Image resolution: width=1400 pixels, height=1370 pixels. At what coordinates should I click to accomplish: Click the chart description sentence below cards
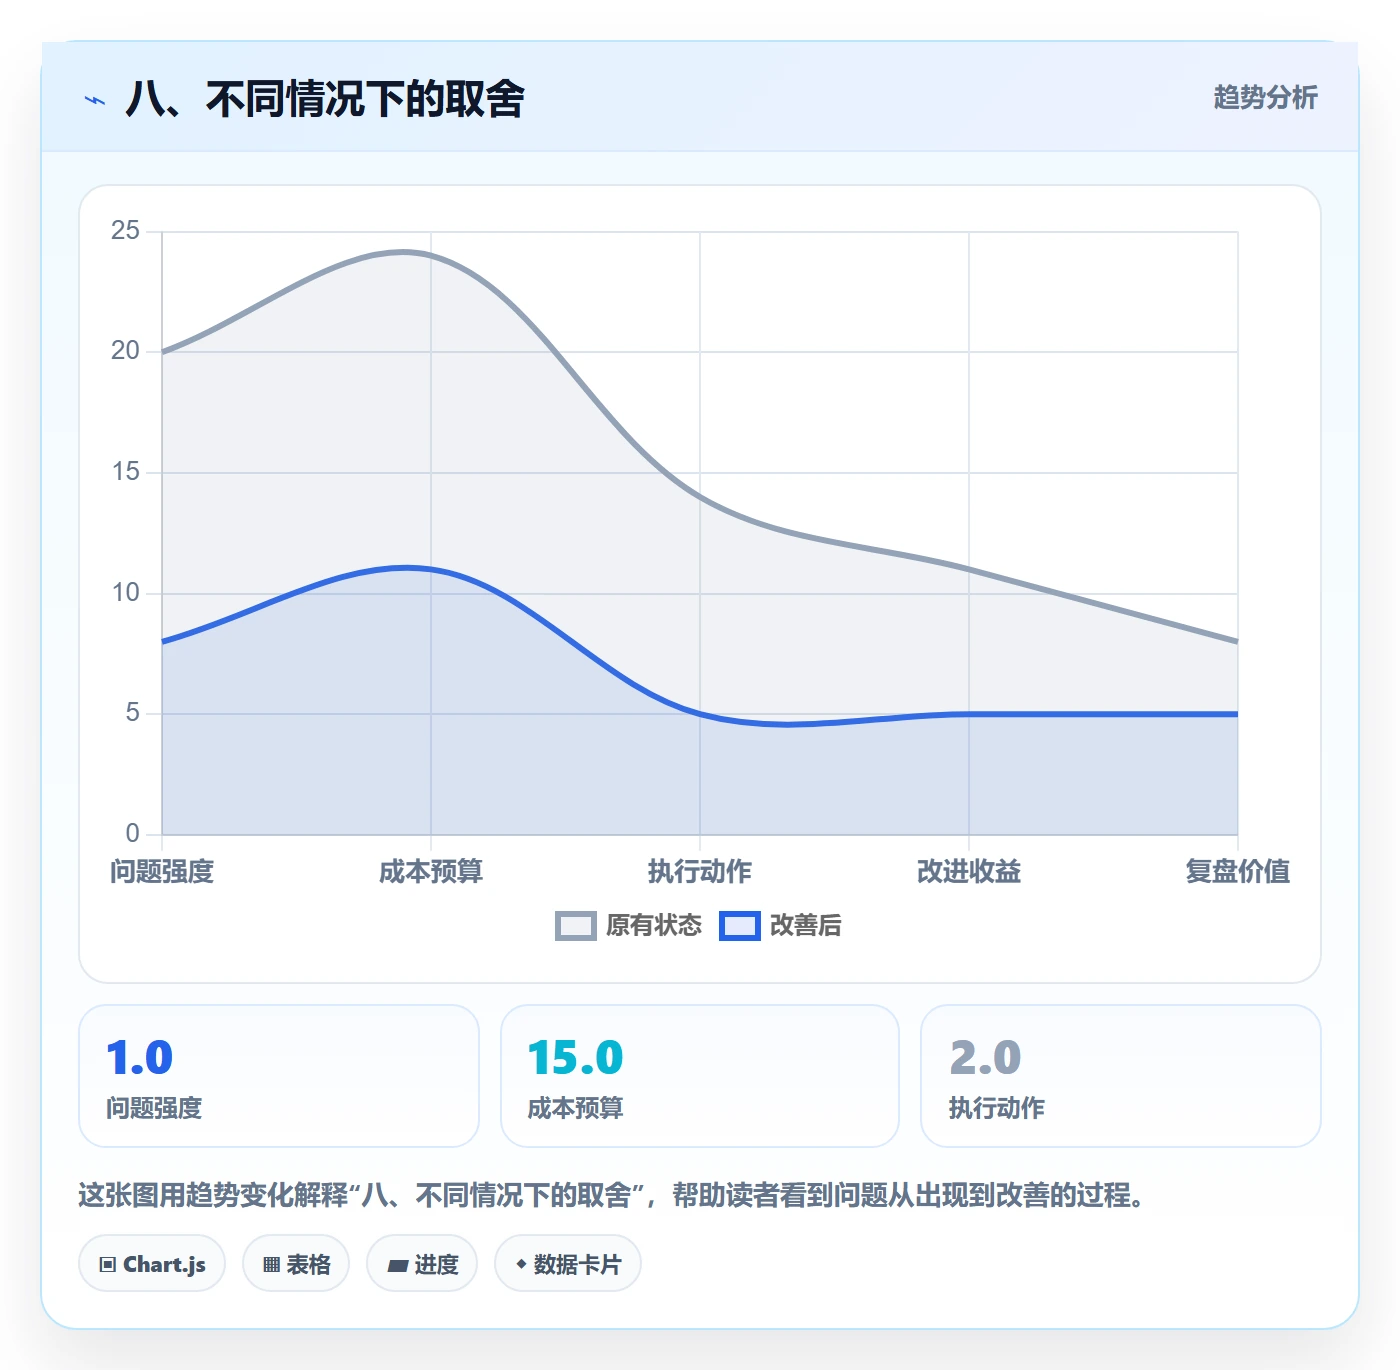tap(611, 1195)
